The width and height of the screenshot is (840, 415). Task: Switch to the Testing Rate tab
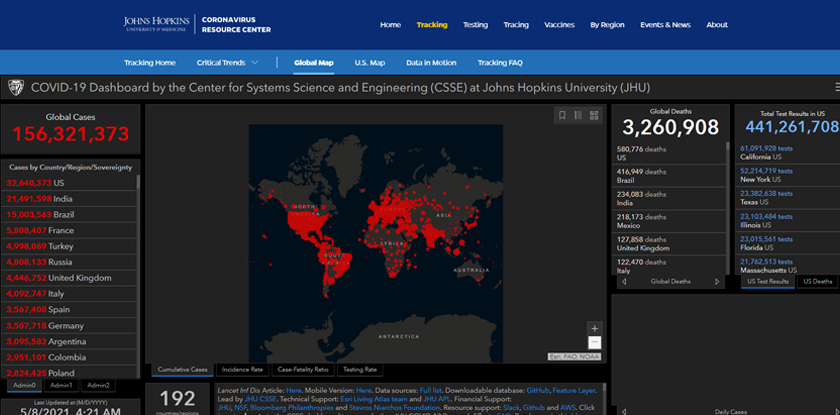click(360, 369)
